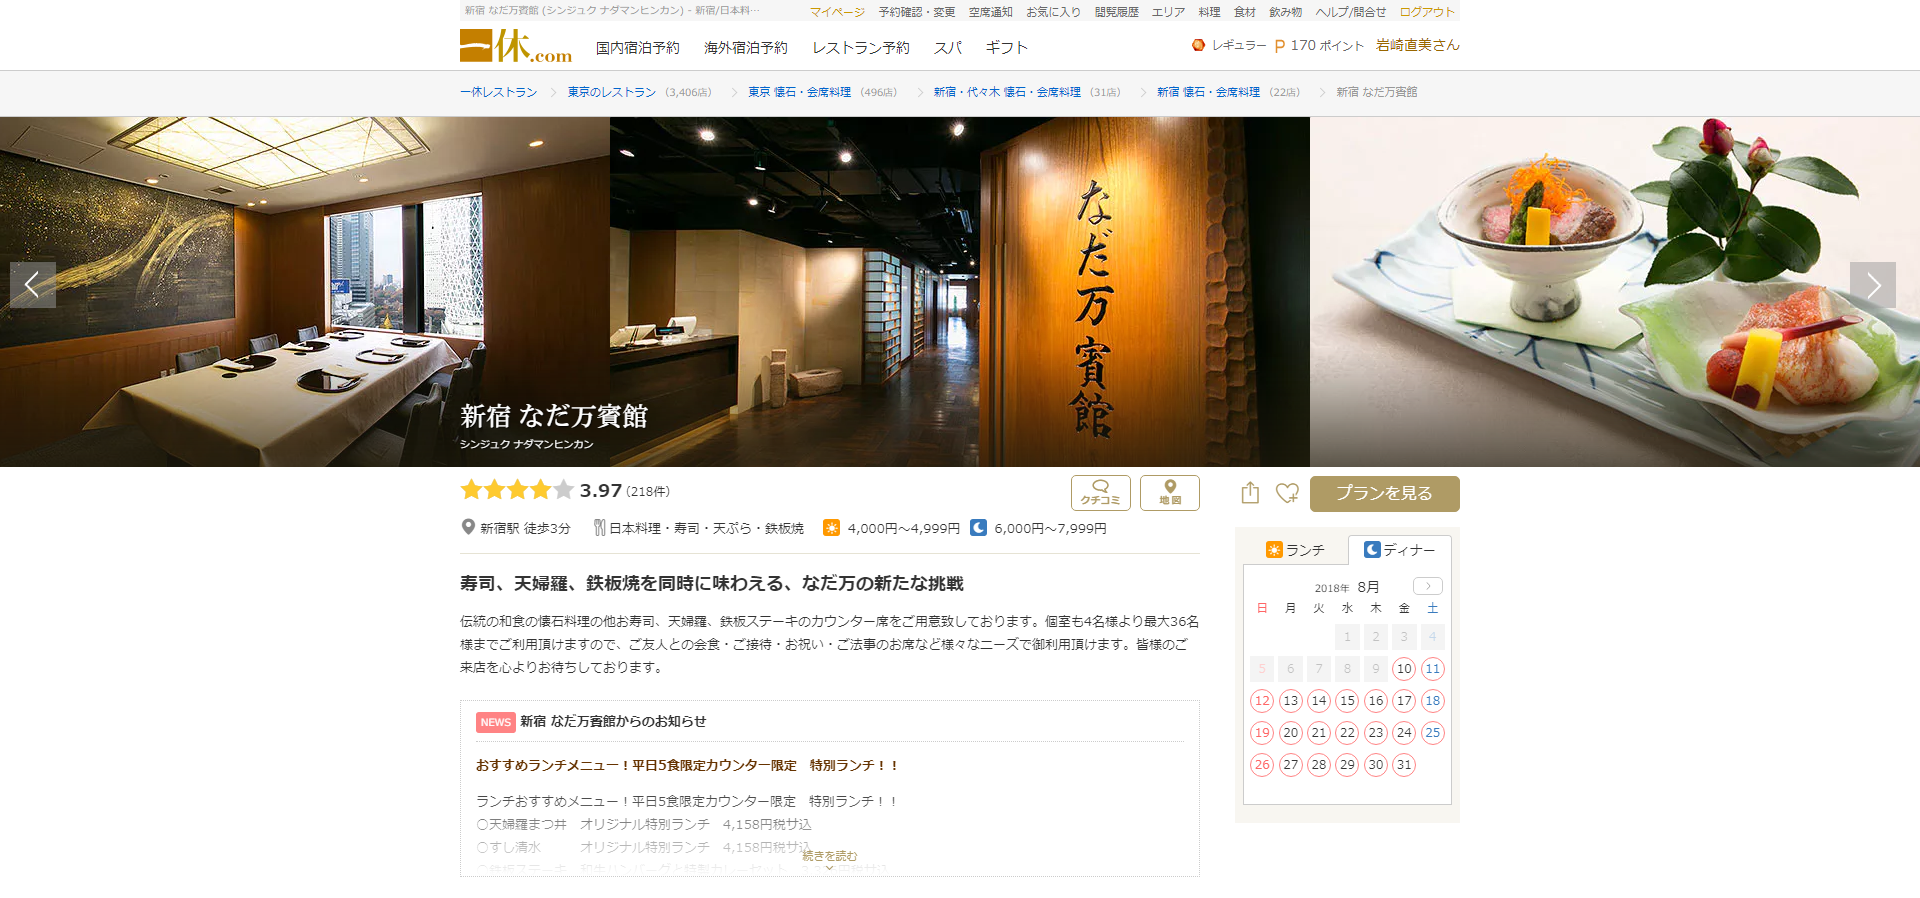Viewport: 1920px width, 898px height.
Task: Select August 18 in calendar
Action: [x=1433, y=701]
